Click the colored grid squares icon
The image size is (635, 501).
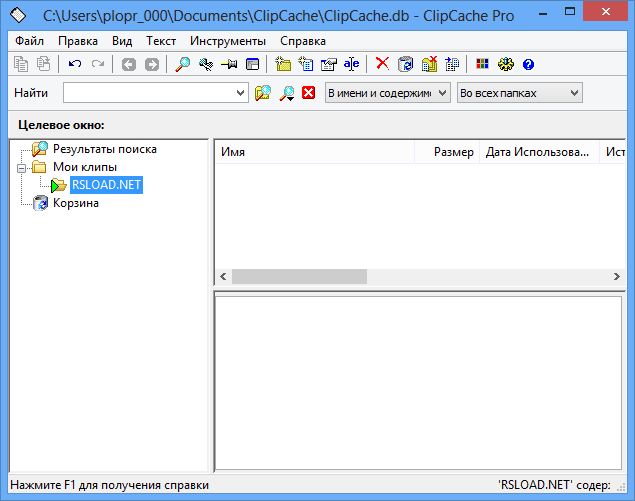click(x=482, y=64)
